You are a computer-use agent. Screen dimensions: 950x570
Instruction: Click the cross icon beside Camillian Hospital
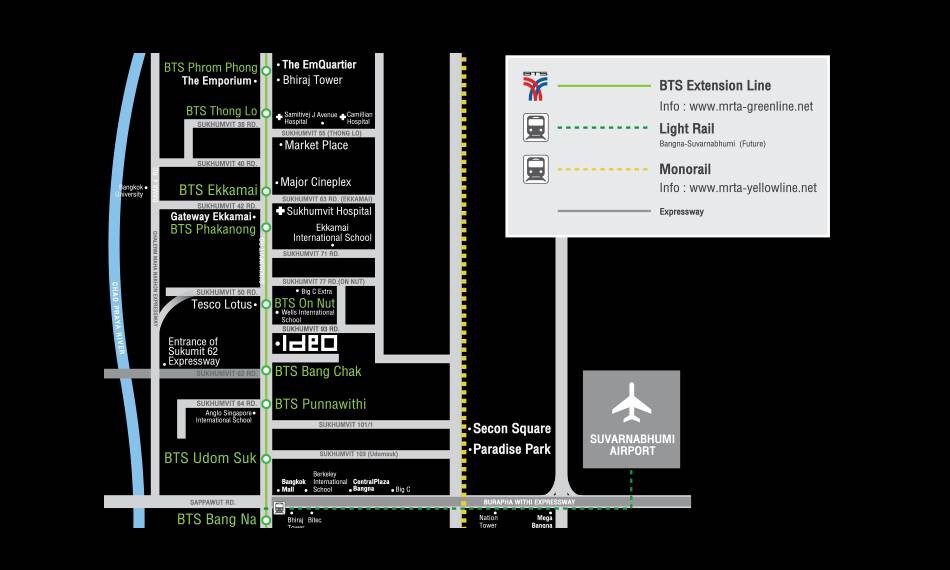tap(342, 117)
